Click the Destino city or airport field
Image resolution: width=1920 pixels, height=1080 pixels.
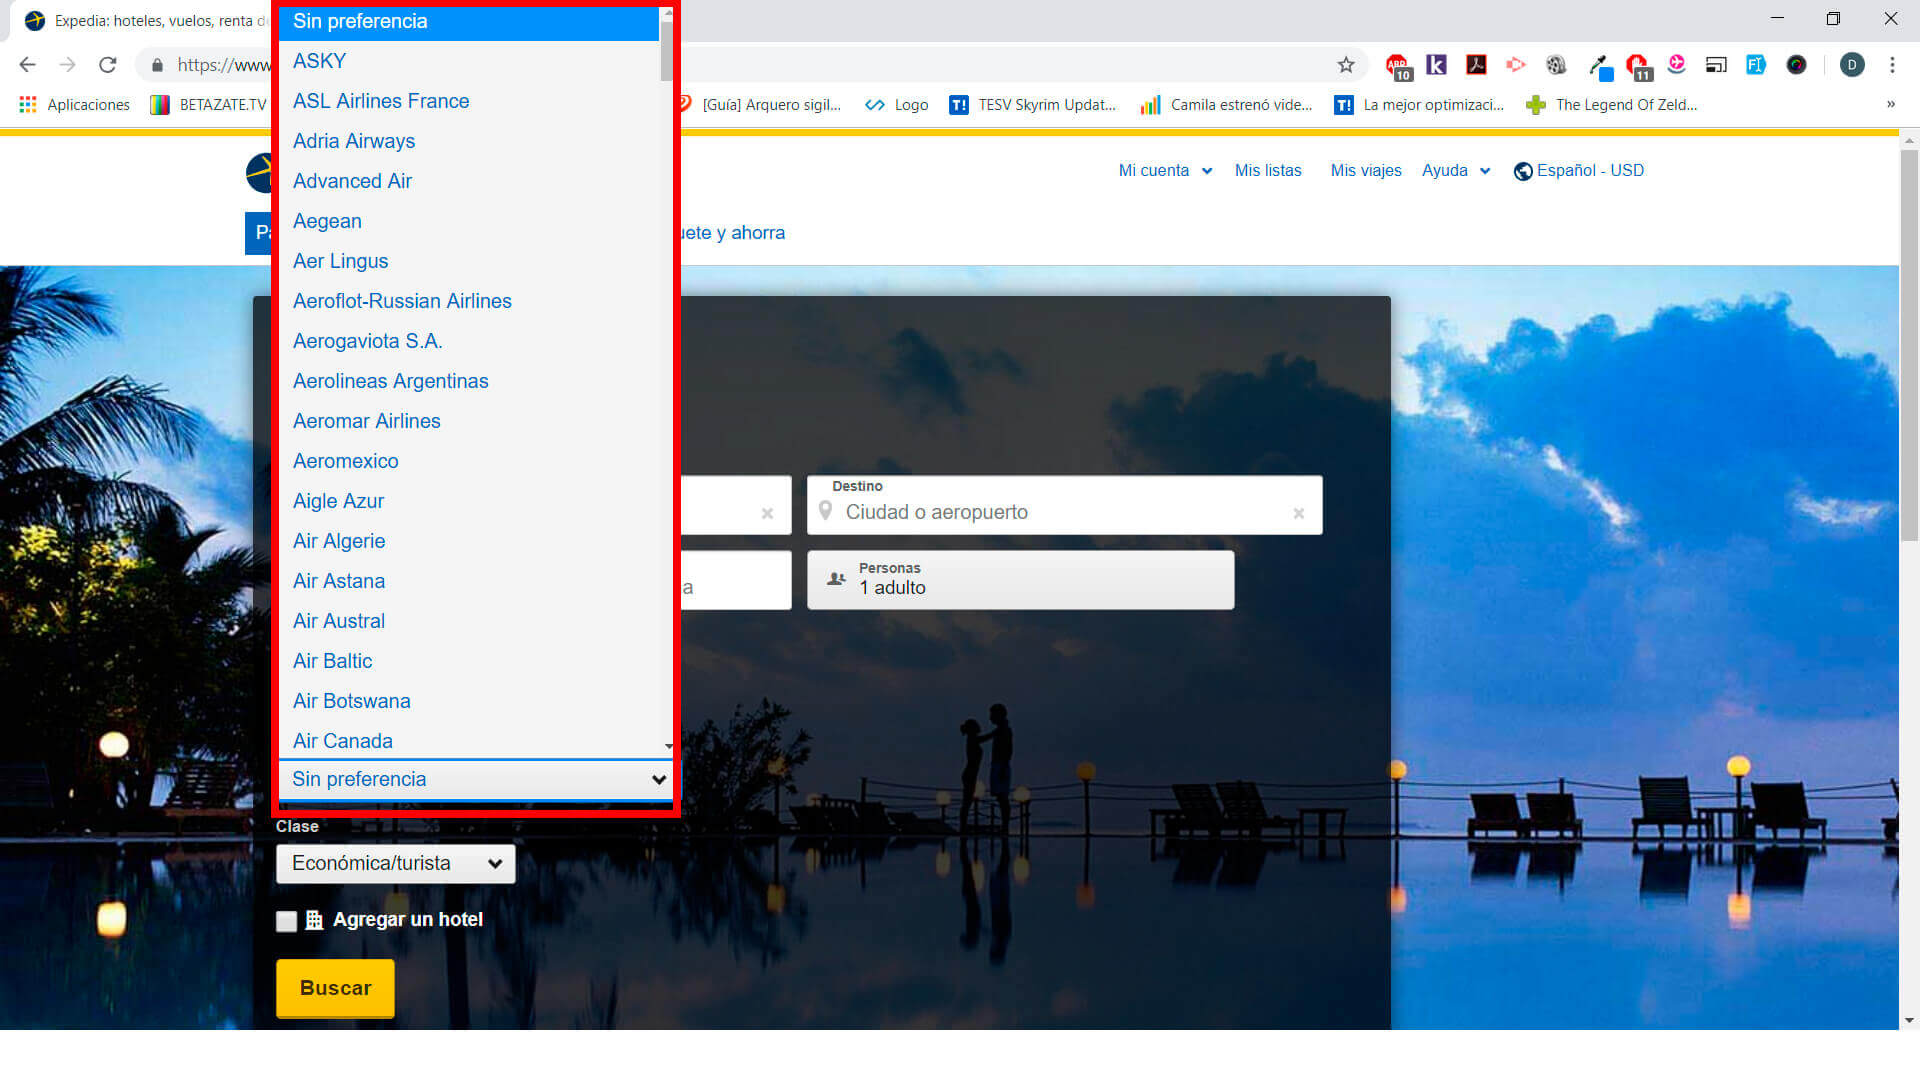click(1060, 512)
